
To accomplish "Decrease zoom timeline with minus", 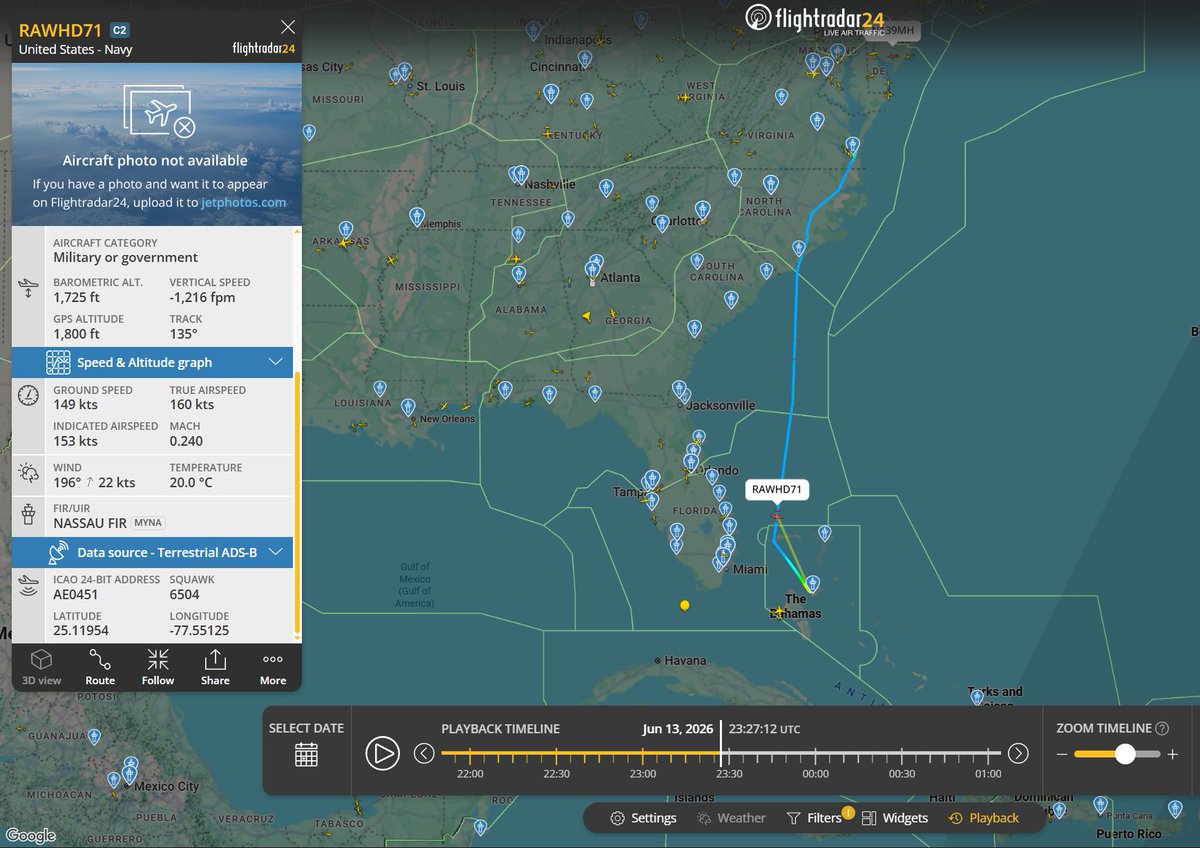I will click(1062, 754).
